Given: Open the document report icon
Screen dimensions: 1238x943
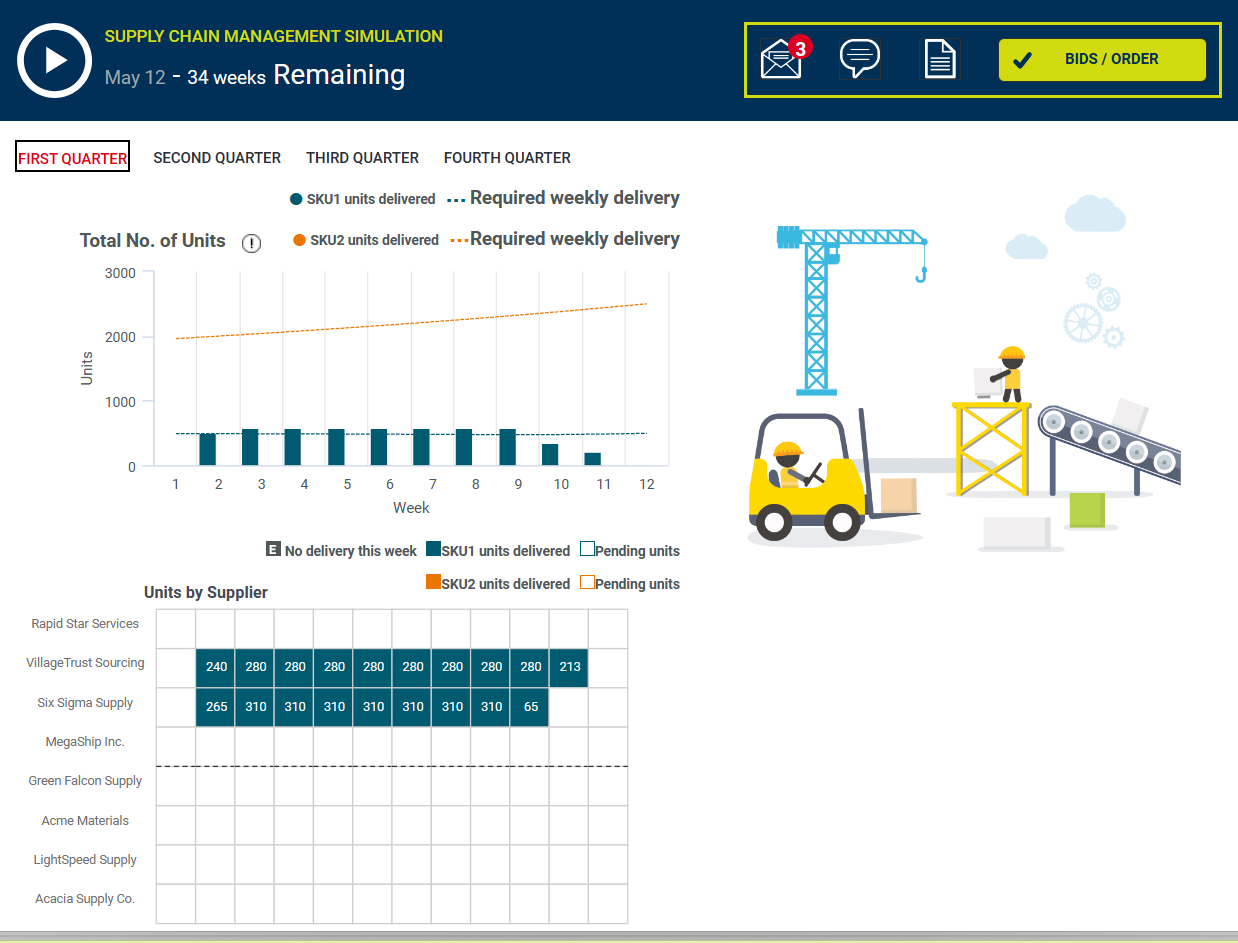Looking at the screenshot, I should (x=940, y=58).
